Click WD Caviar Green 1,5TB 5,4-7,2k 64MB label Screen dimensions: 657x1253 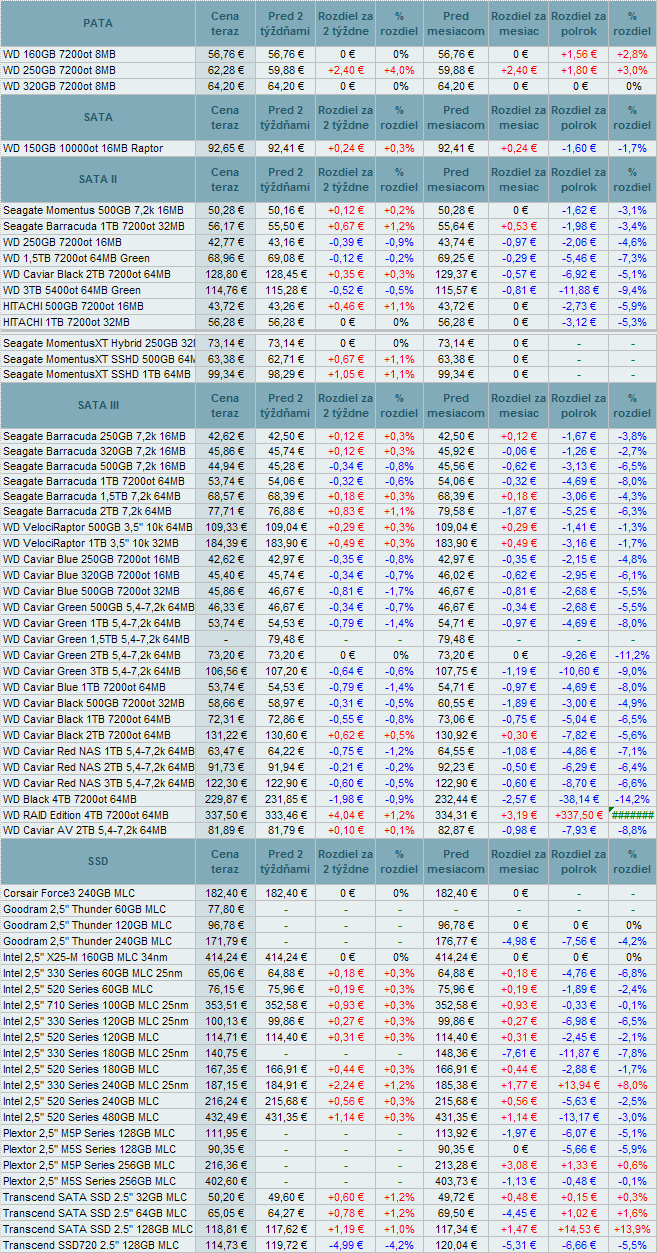point(96,638)
